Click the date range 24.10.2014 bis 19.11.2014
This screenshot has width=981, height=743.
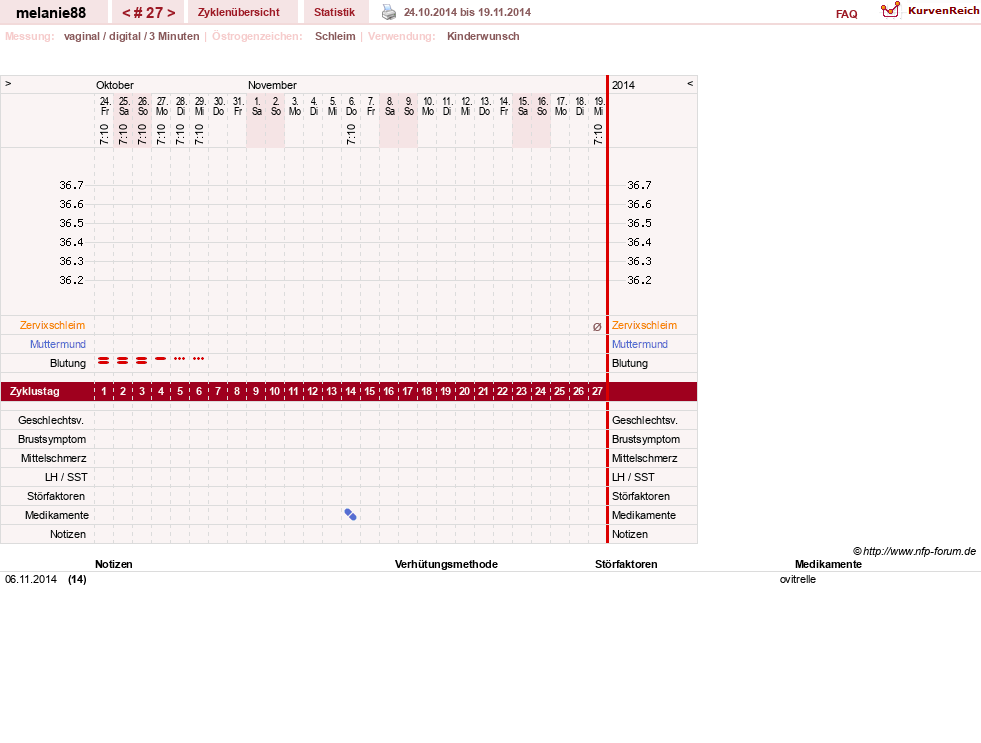[467, 12]
